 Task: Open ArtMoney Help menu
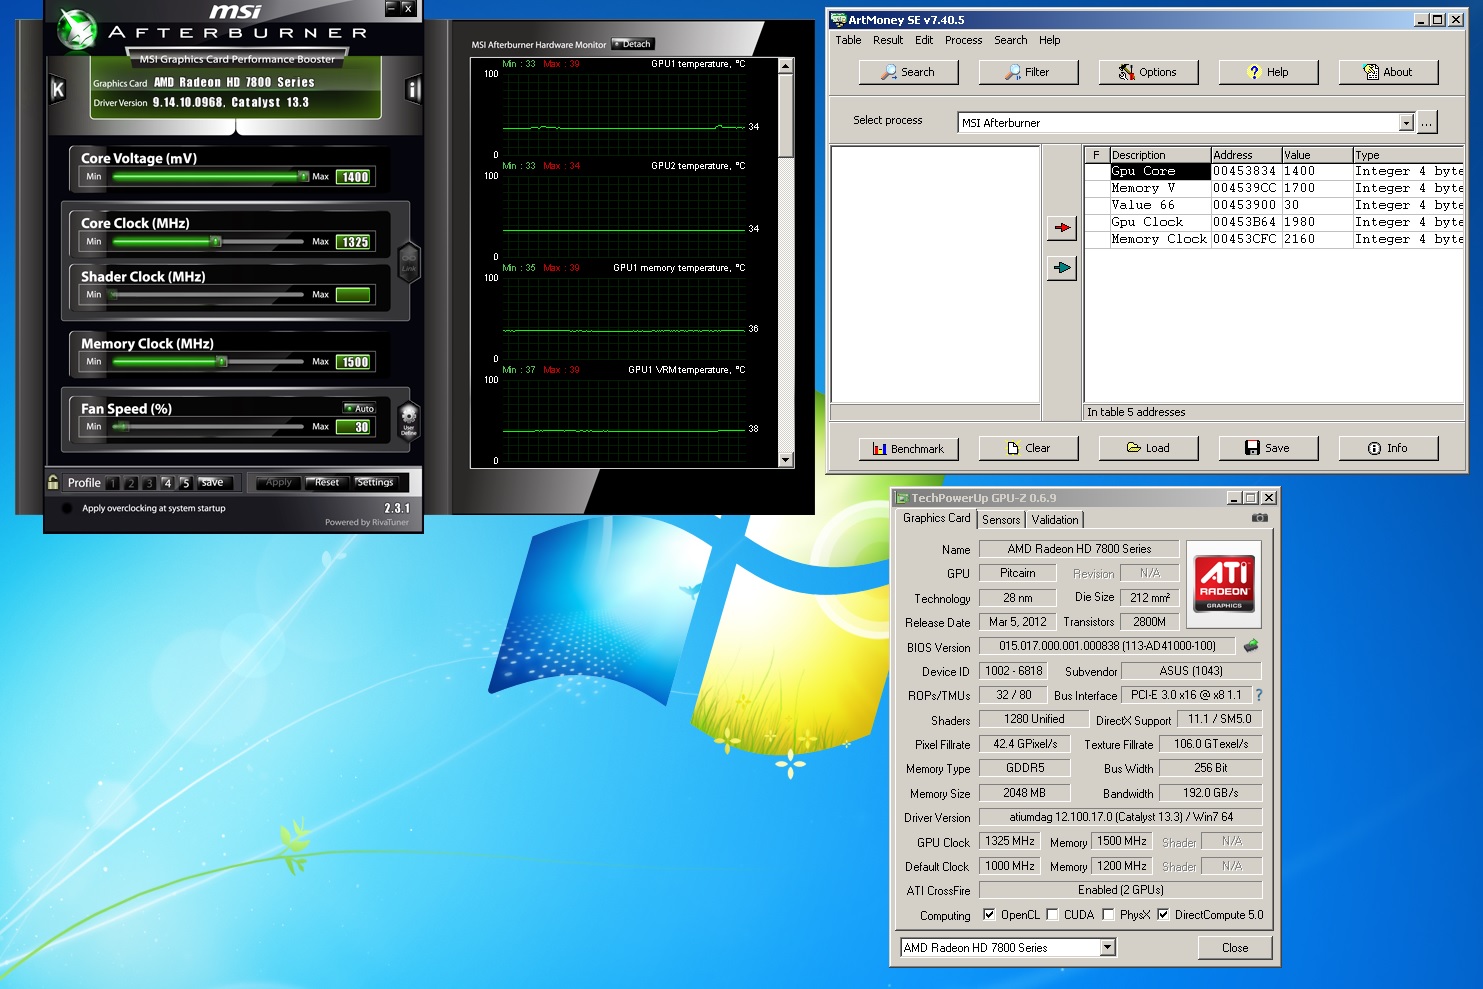tap(1050, 40)
